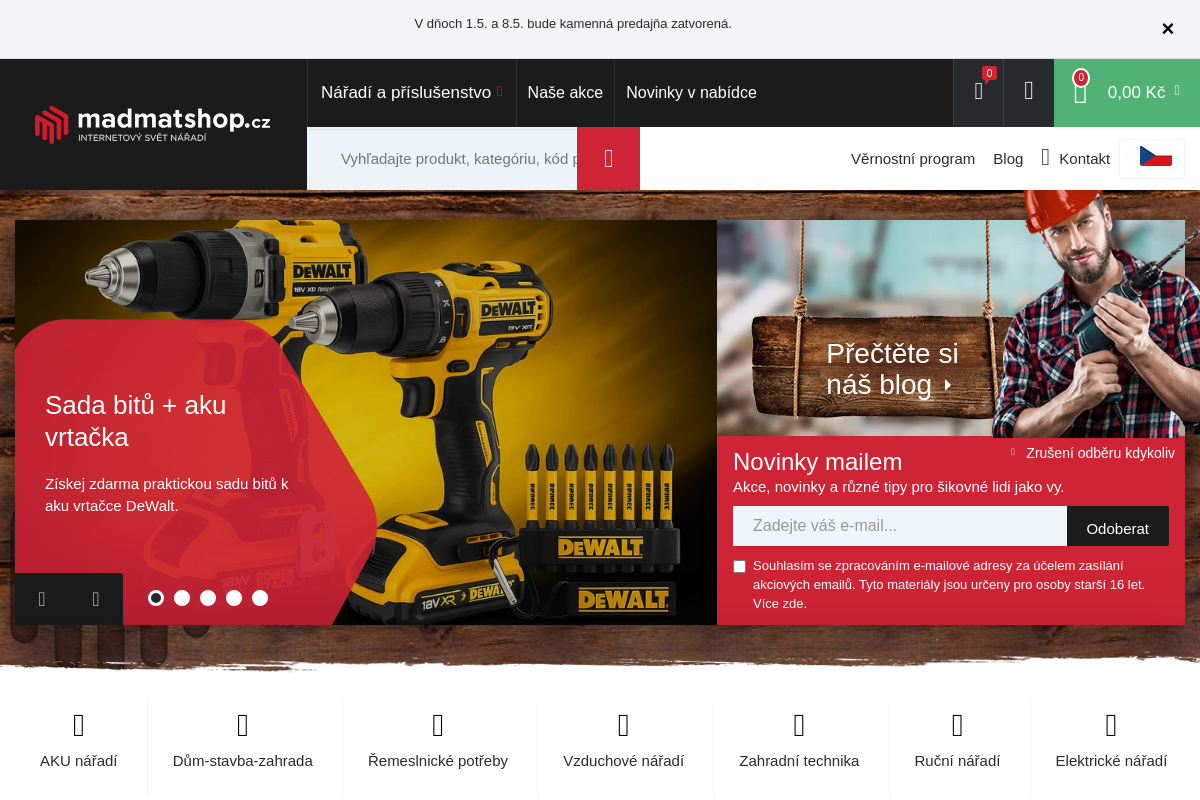Image resolution: width=1200 pixels, height=800 pixels.
Task: Click the red search button
Action: tap(608, 158)
